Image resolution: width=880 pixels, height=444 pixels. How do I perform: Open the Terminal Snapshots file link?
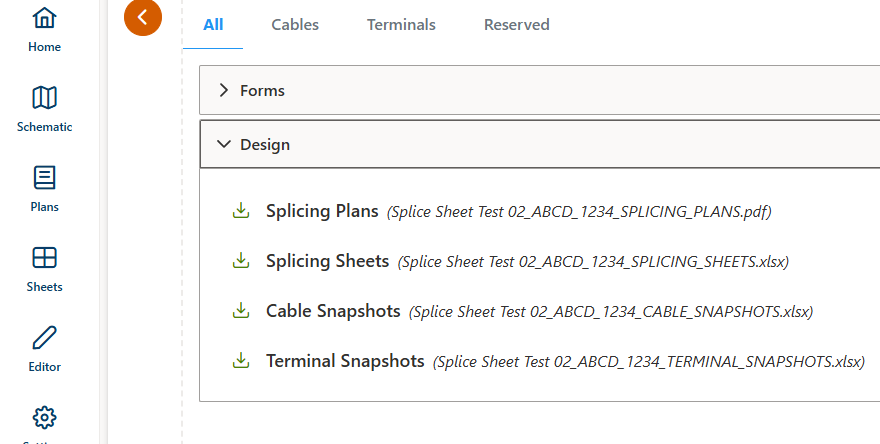345,361
